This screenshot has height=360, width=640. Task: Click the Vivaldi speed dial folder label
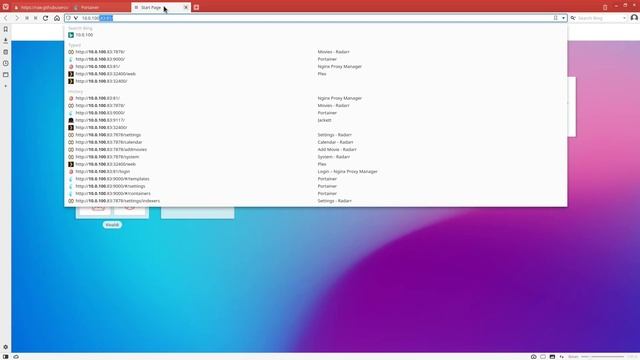pyautogui.click(x=112, y=225)
